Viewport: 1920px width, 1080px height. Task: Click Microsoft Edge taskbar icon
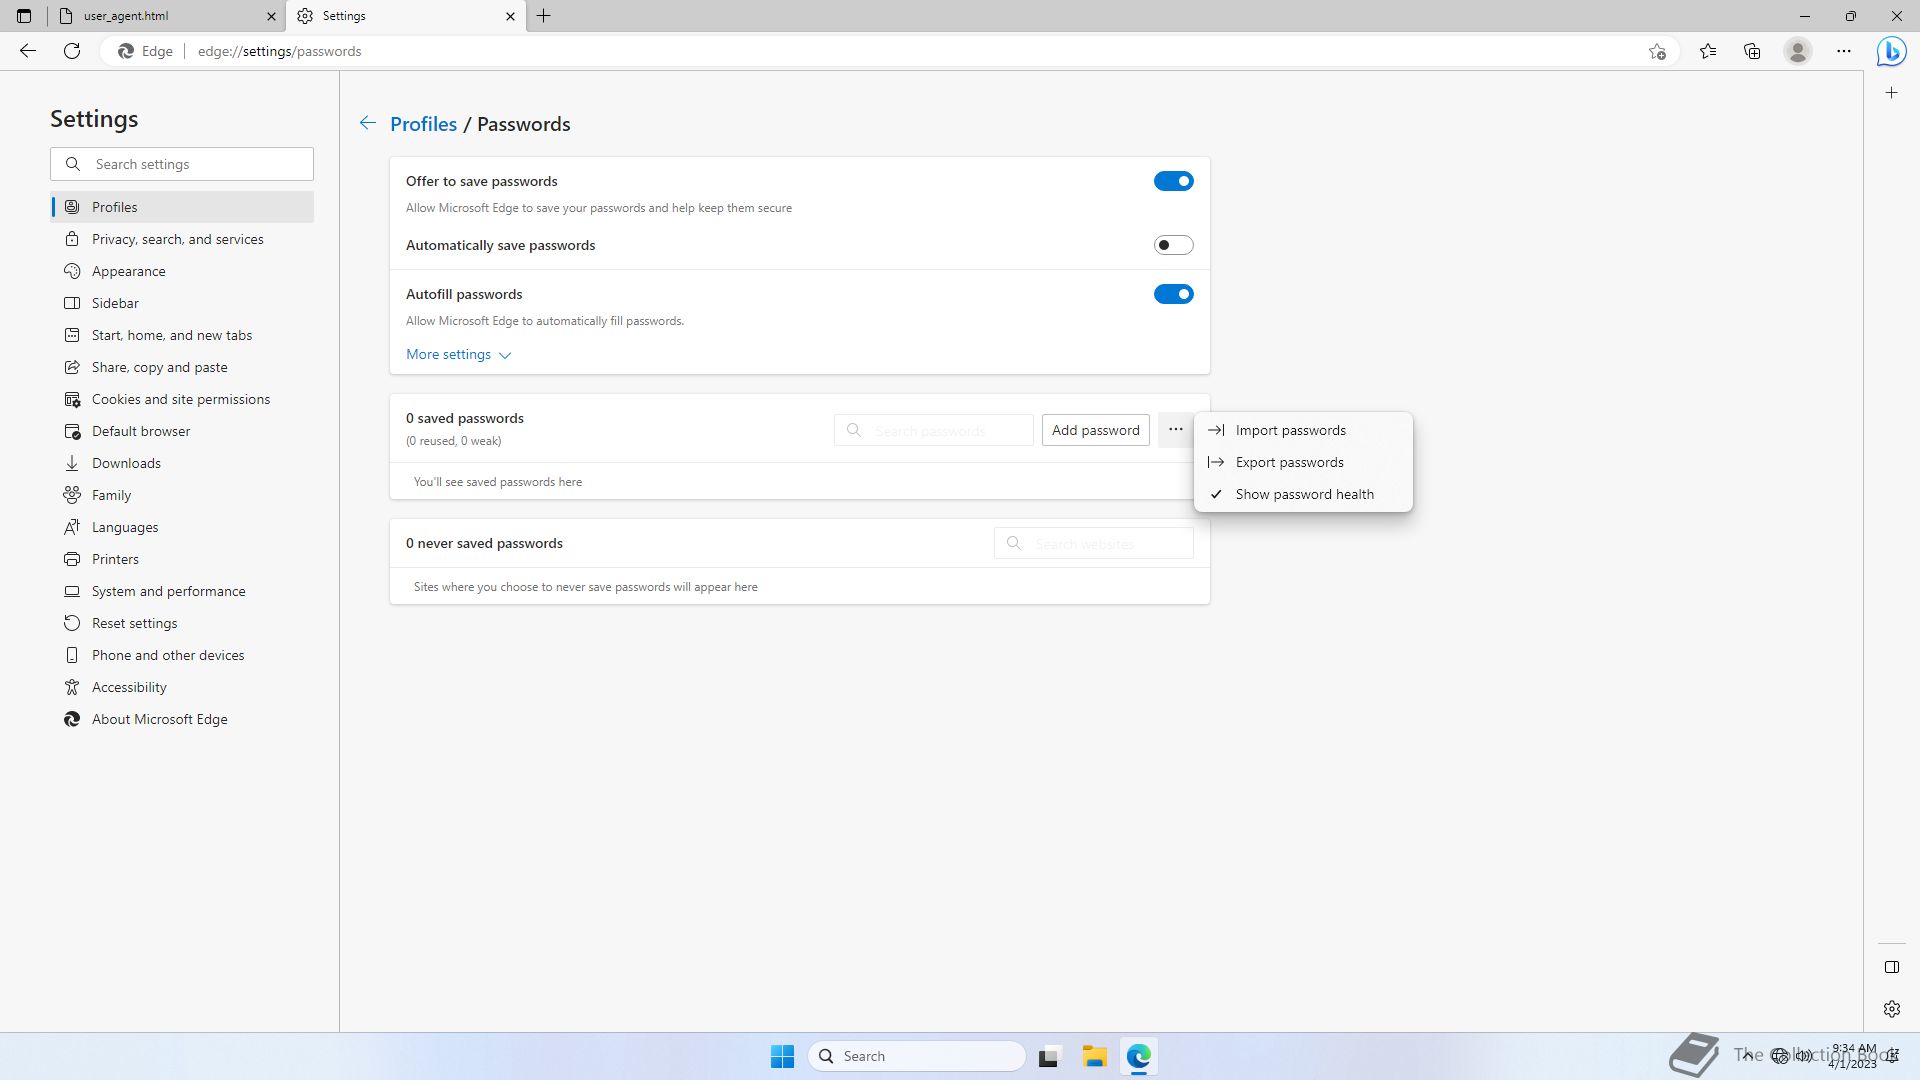[1139, 1056]
